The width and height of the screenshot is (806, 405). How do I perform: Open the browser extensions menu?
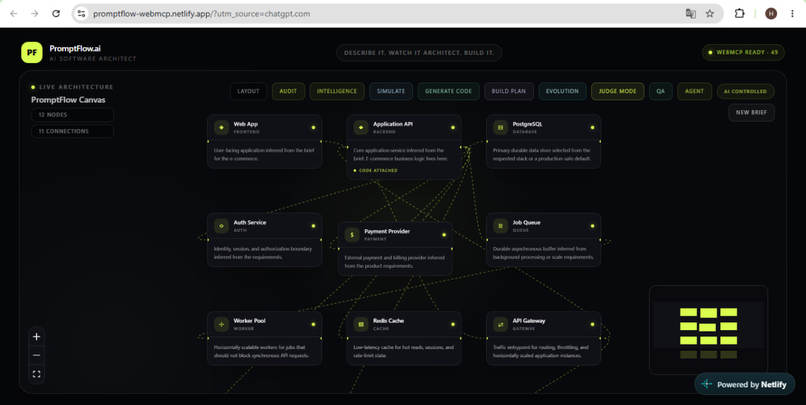(739, 14)
